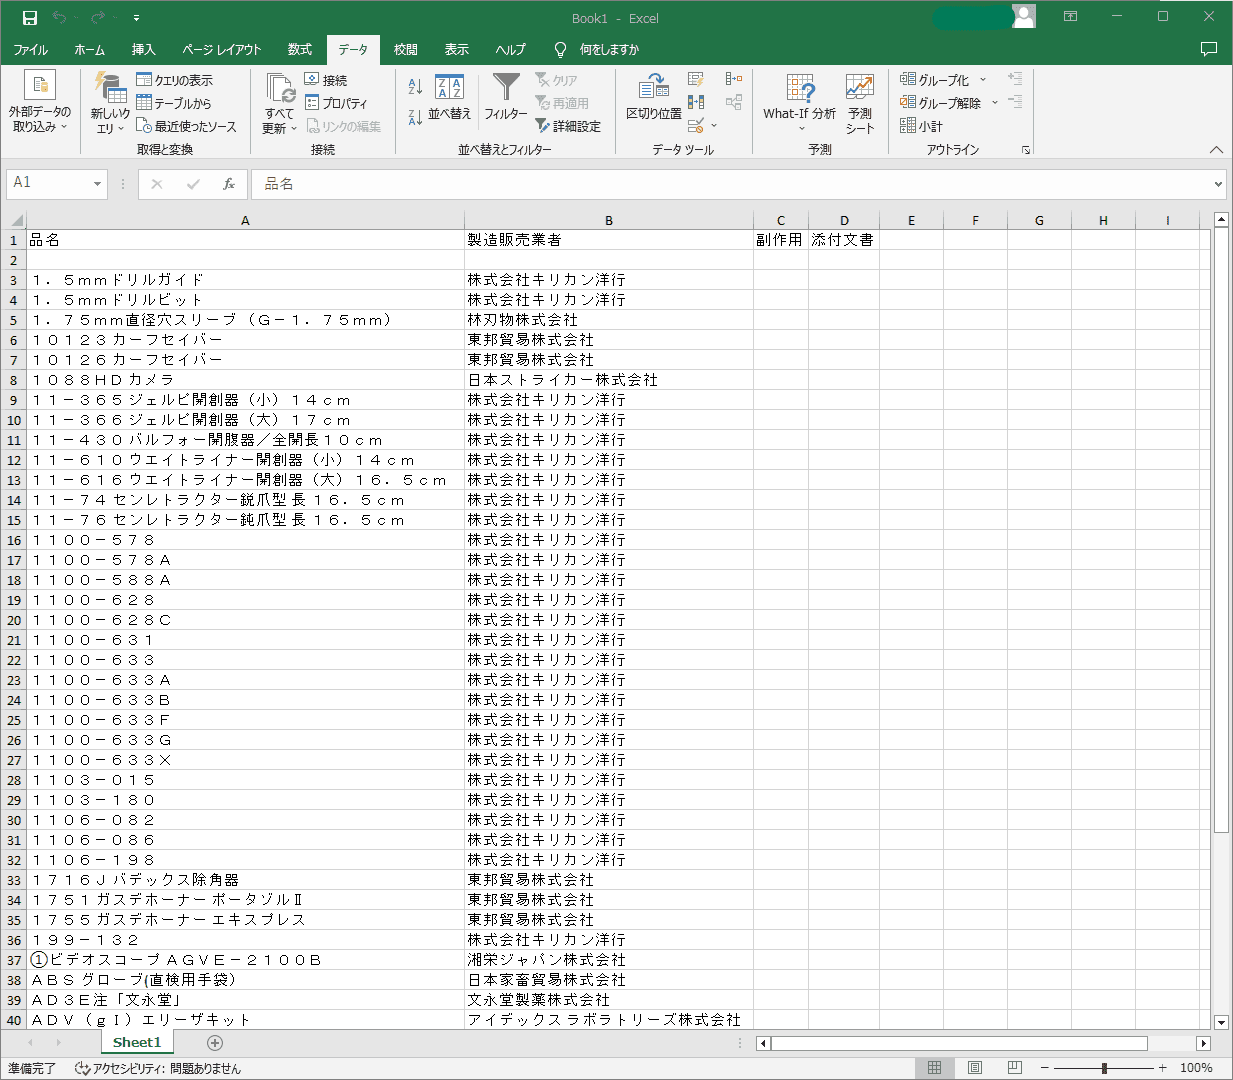Click the Consolidate icon
Screen dimensions: 1233x1080
click(734, 79)
